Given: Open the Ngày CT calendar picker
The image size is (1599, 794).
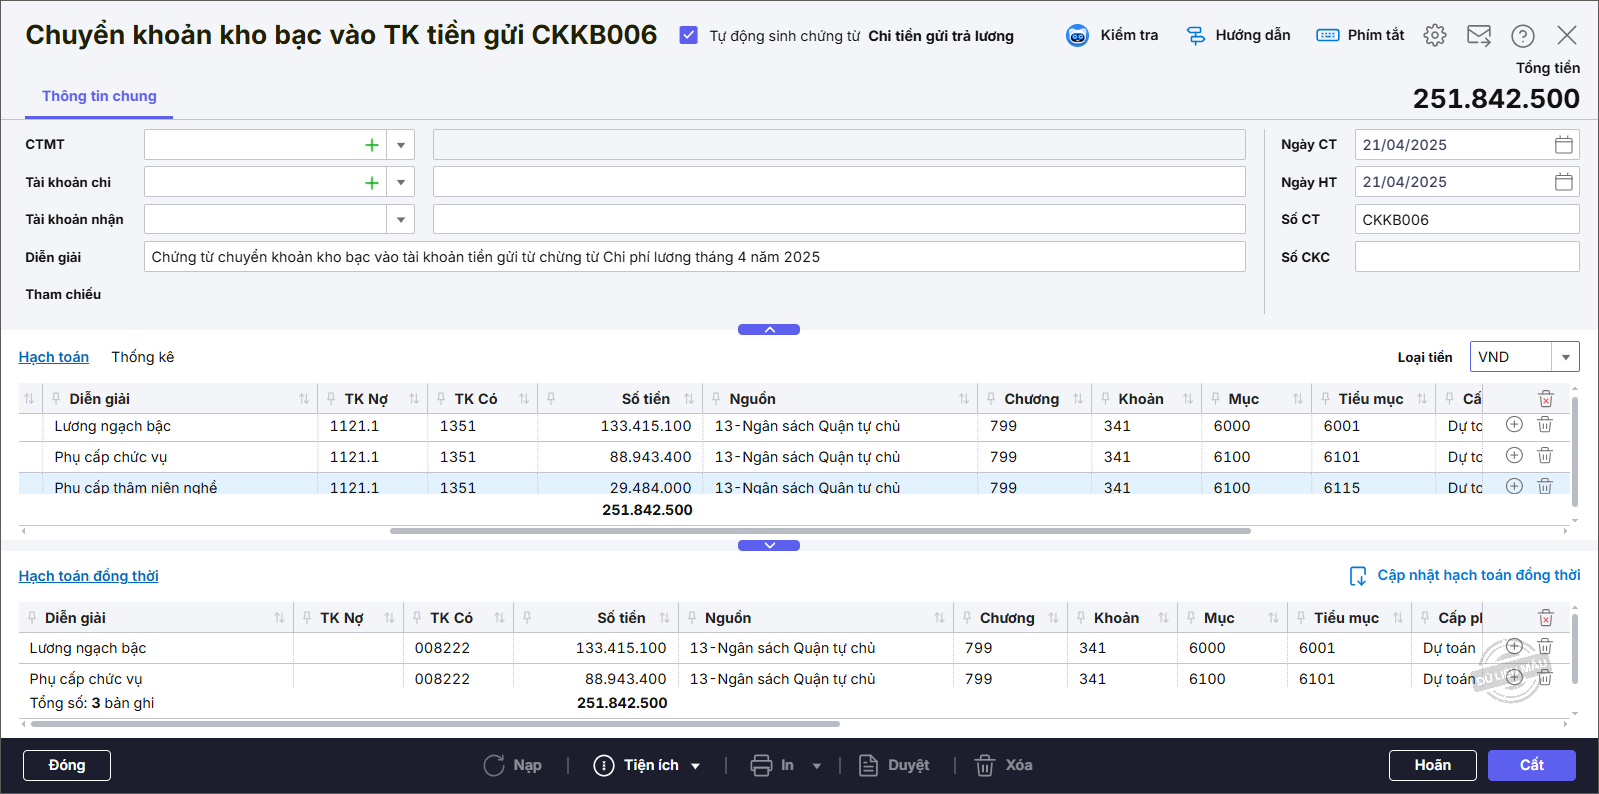Looking at the screenshot, I should pos(1563,145).
